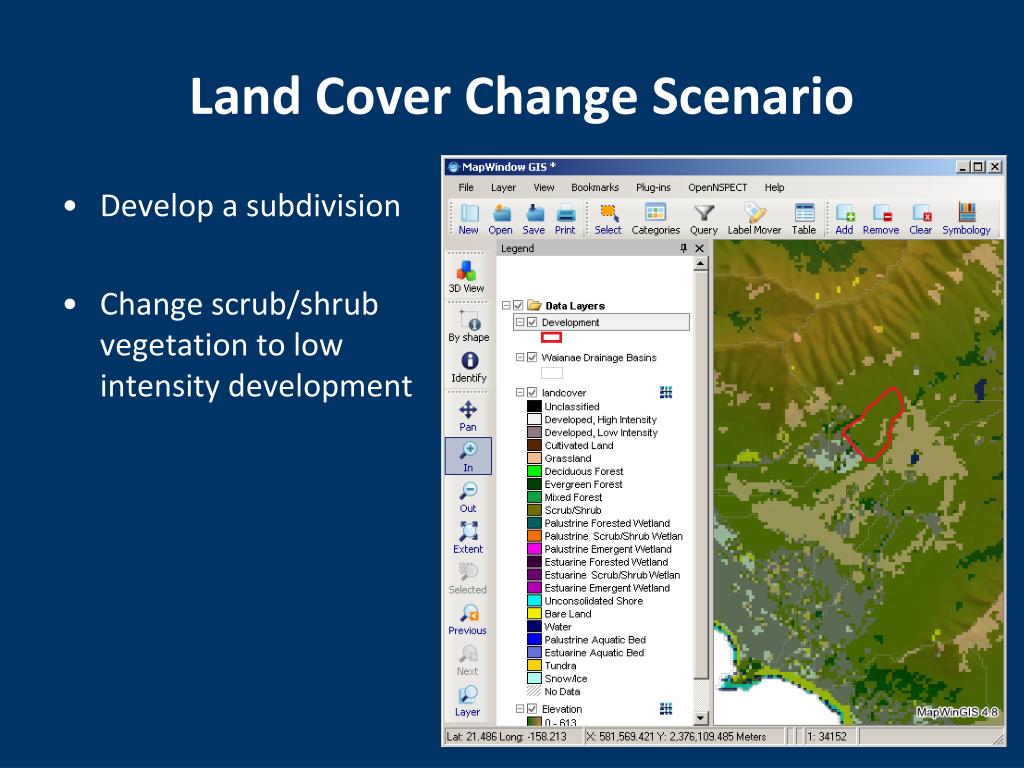Hide the landcover layer

(x=532, y=392)
